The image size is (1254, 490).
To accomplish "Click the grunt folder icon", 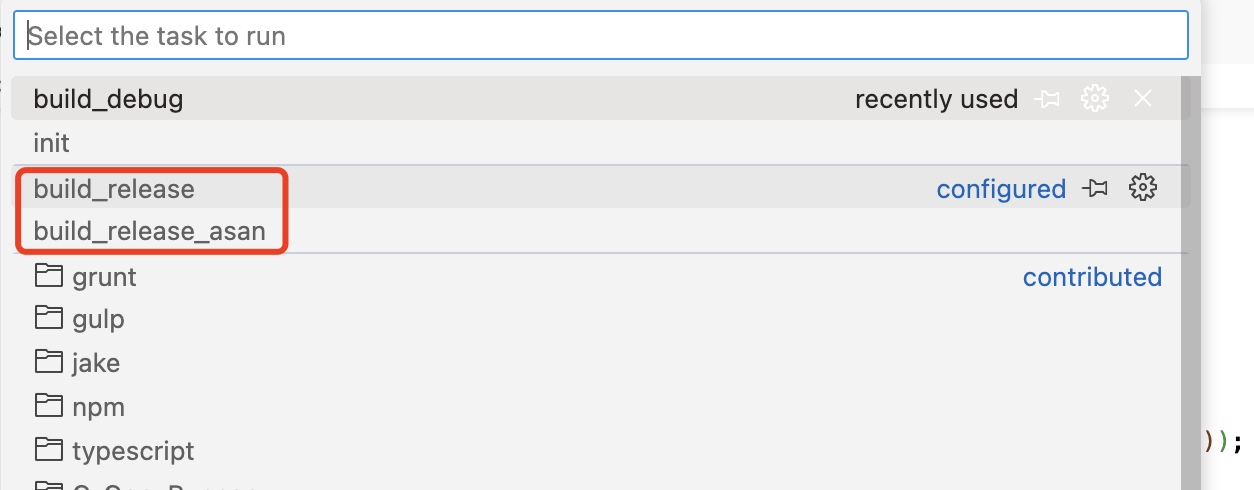I will [x=48, y=275].
